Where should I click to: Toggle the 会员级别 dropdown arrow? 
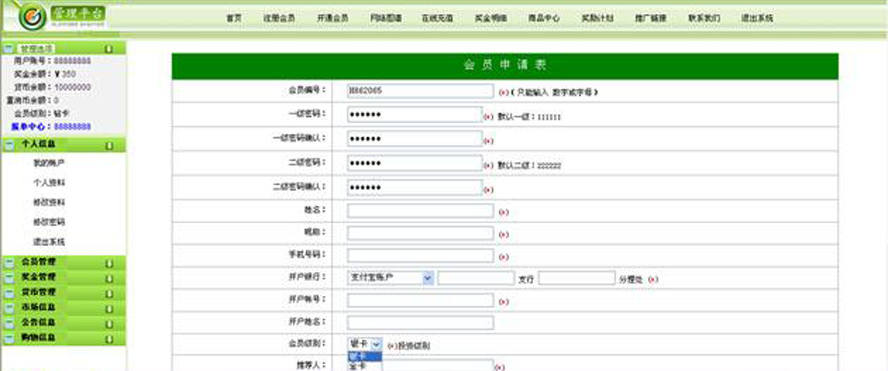click(377, 344)
